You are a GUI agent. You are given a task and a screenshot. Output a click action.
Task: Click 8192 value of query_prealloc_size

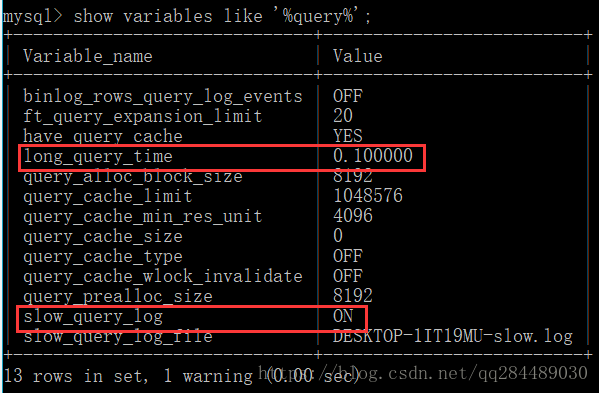(x=353, y=296)
